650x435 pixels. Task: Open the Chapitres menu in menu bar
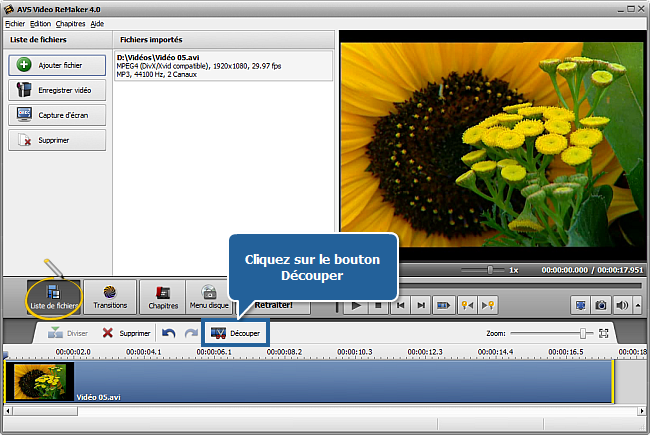70,23
